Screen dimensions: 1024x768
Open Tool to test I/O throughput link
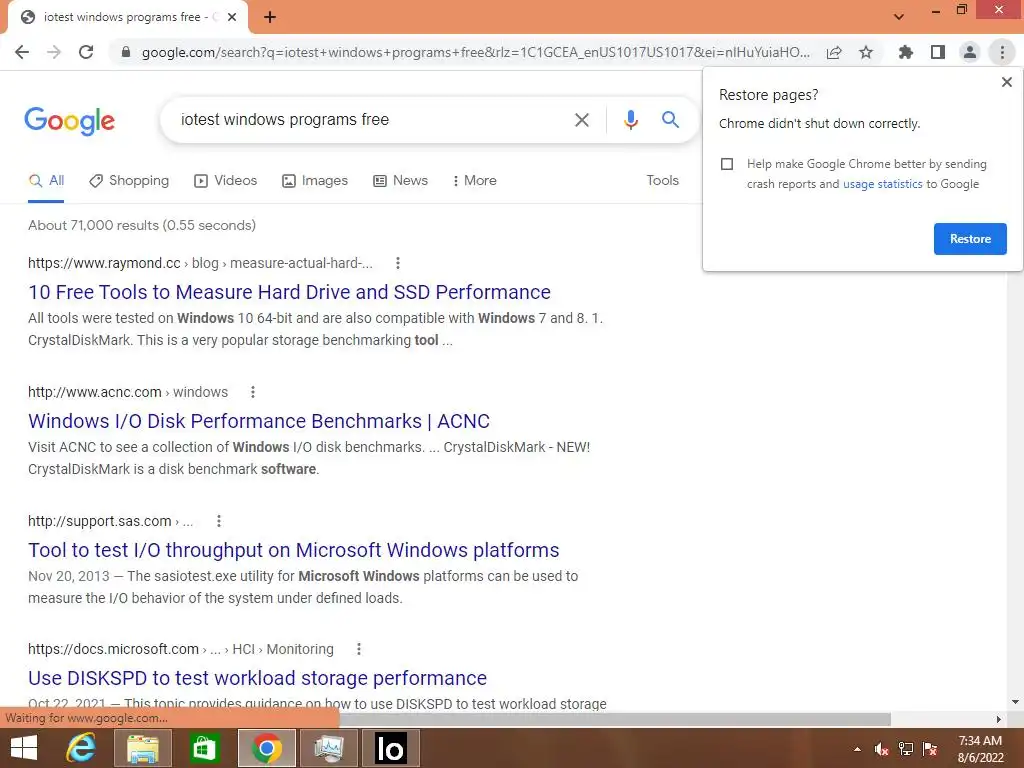click(293, 550)
